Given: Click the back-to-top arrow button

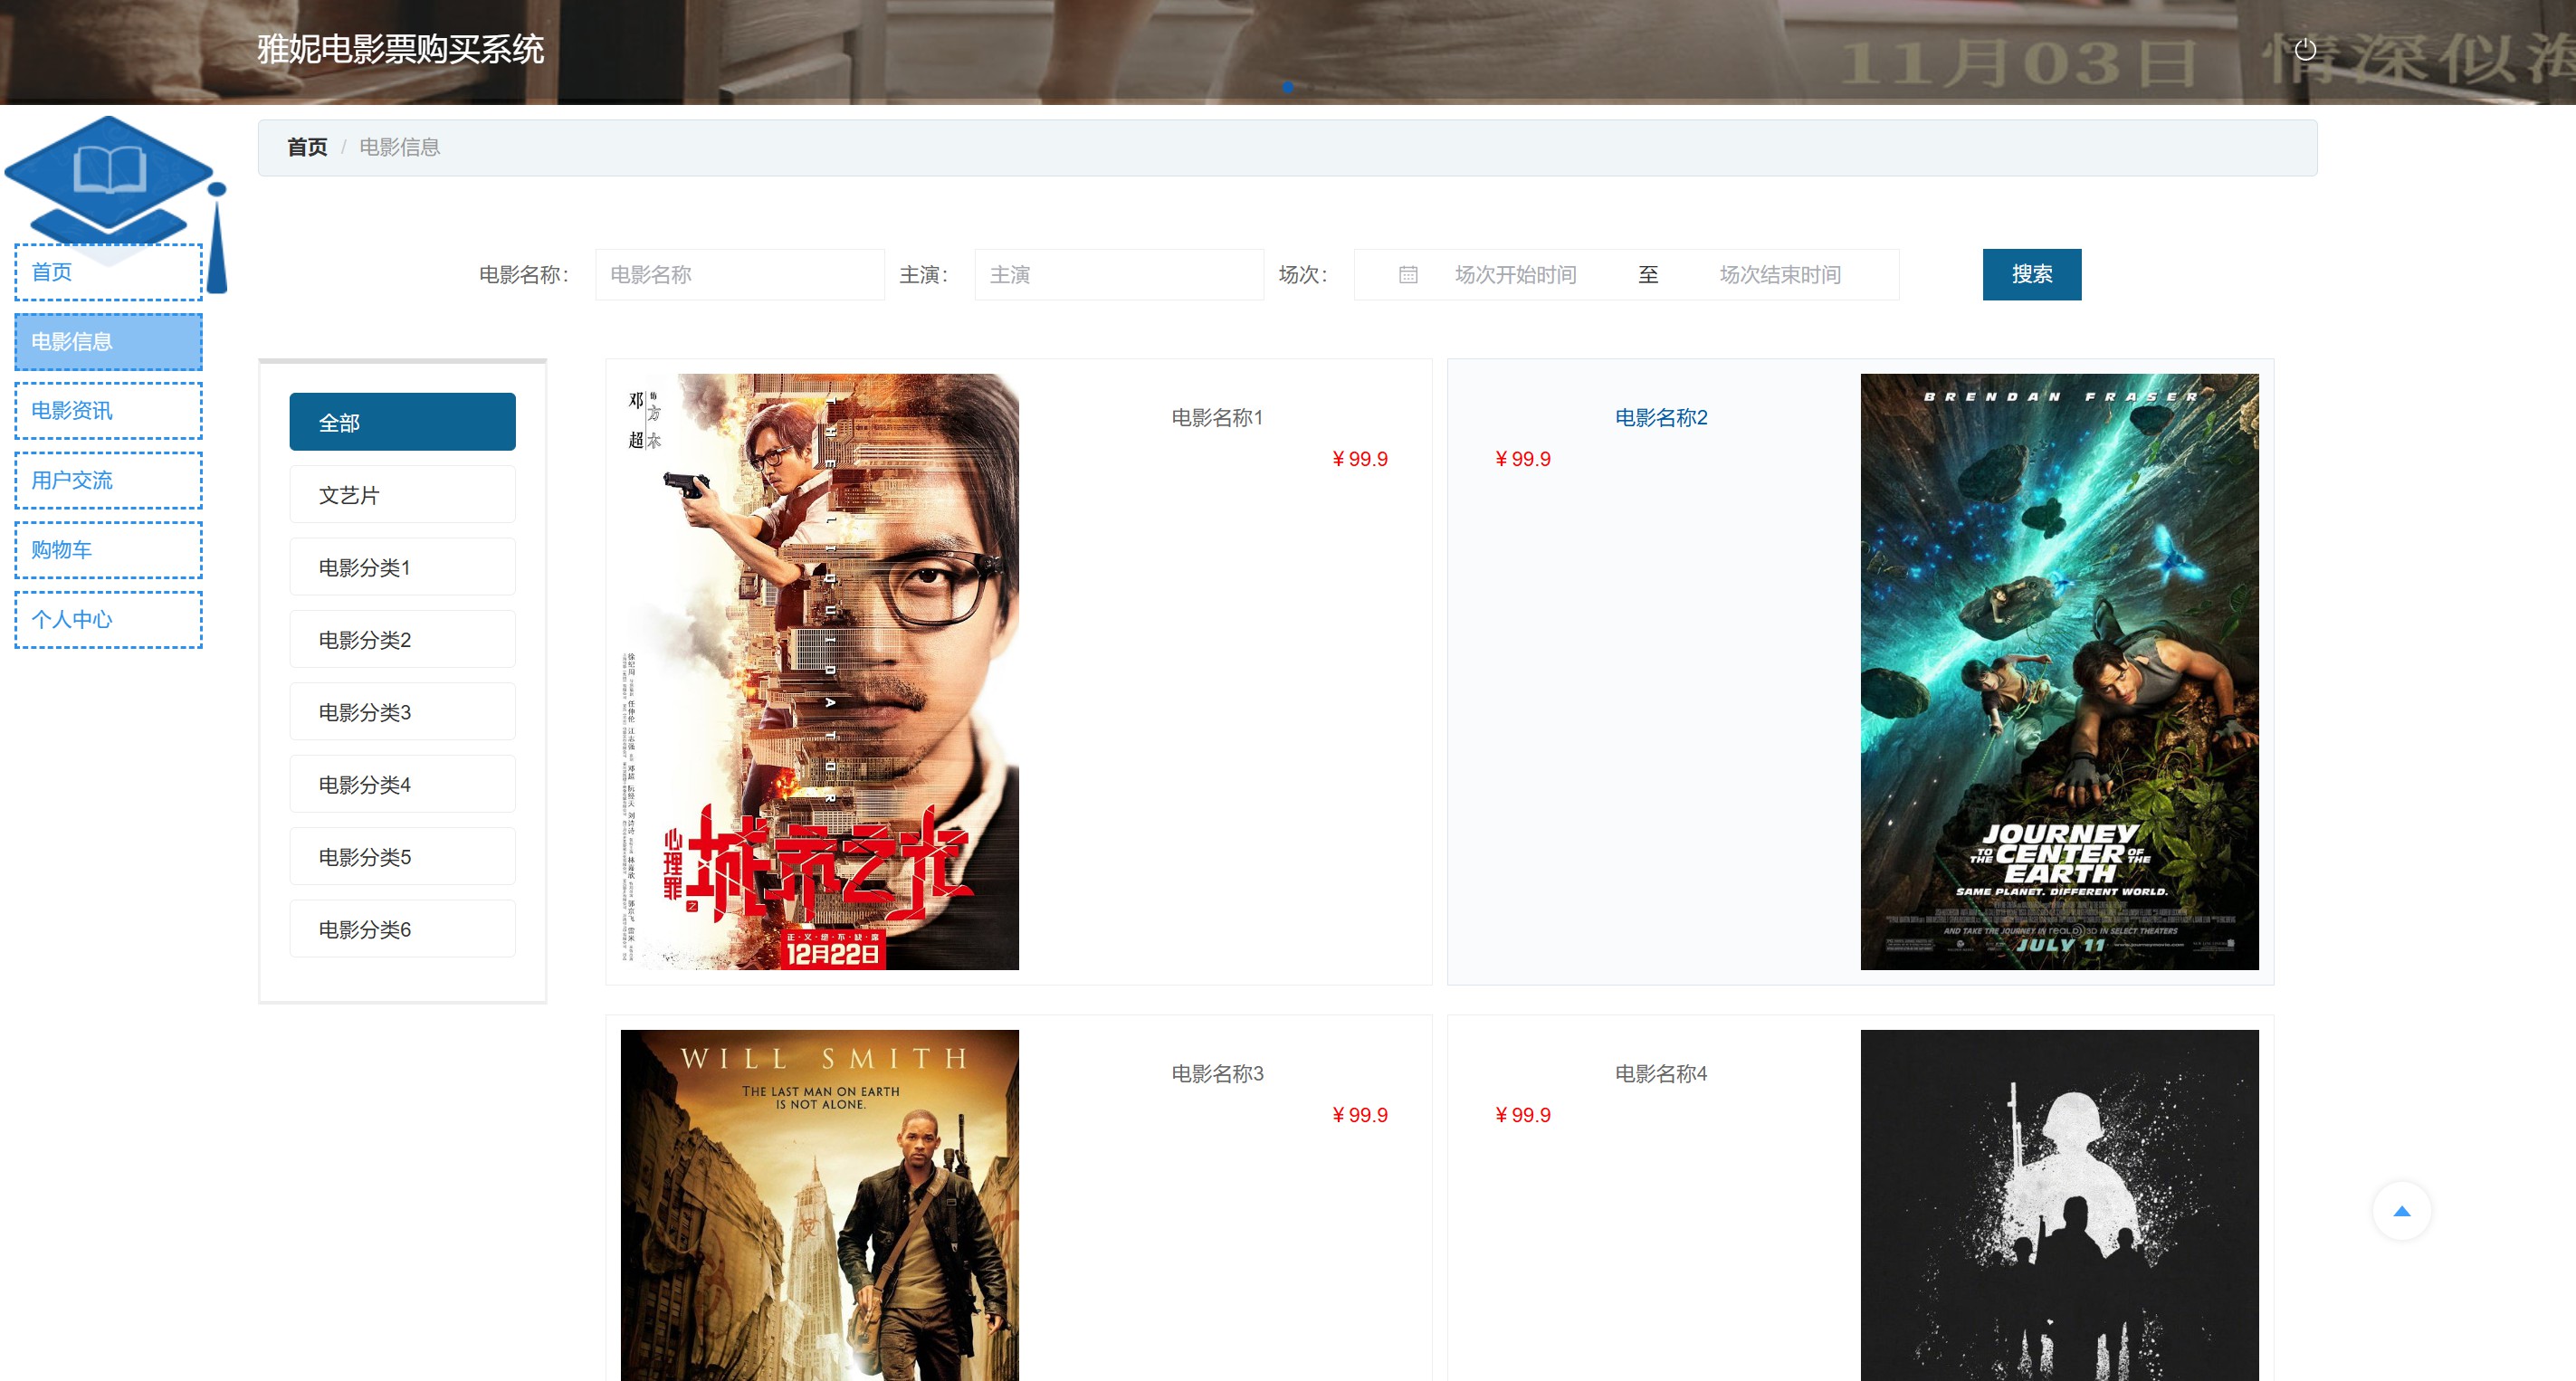Looking at the screenshot, I should point(2401,1211).
